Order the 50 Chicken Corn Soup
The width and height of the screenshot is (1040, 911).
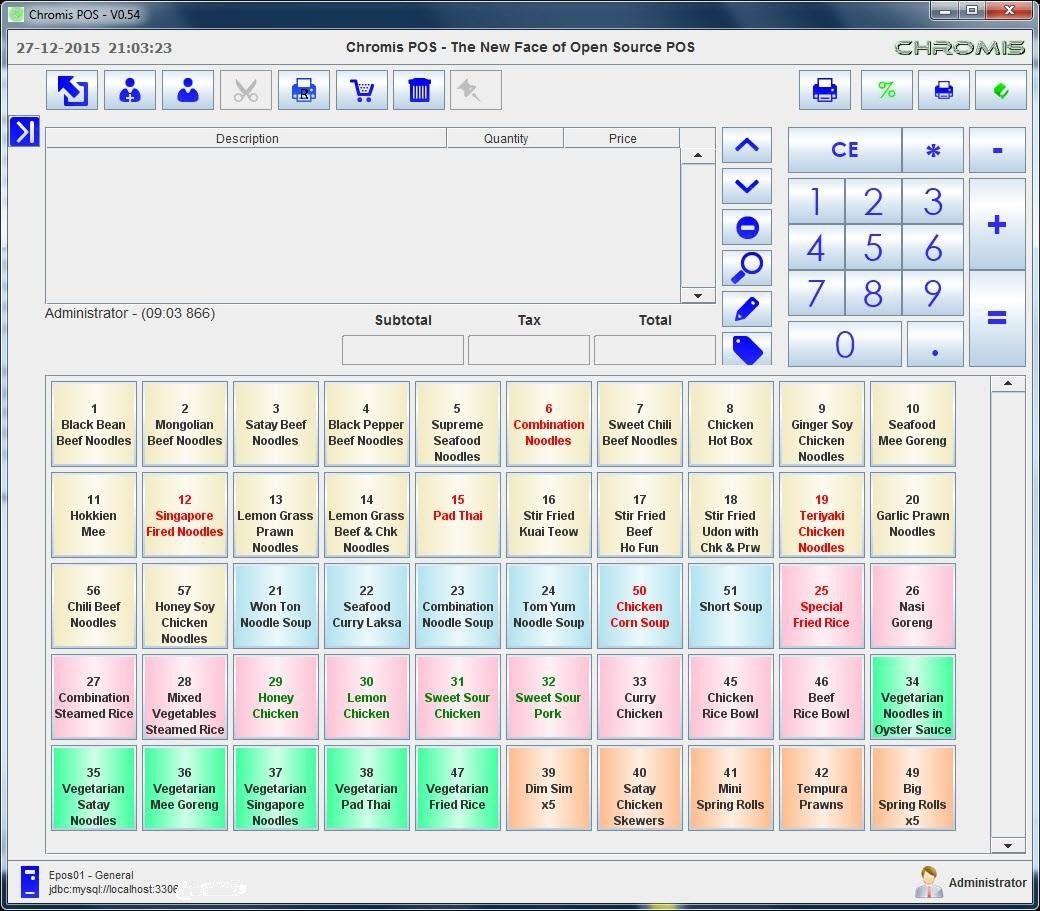[639, 606]
